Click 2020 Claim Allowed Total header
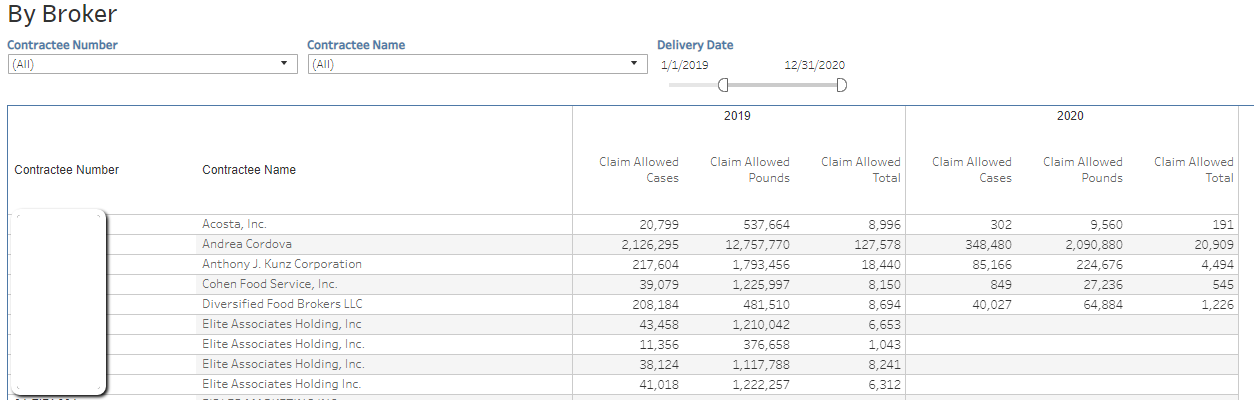Image resolution: width=1254 pixels, height=400 pixels. pyautogui.click(x=1194, y=170)
